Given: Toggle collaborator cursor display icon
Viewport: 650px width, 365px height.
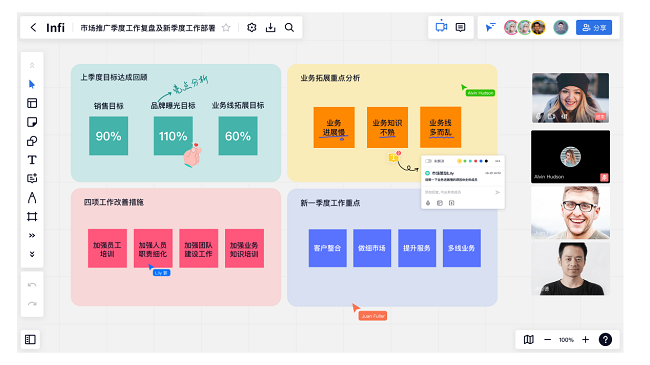Looking at the screenshot, I should [x=490, y=27].
